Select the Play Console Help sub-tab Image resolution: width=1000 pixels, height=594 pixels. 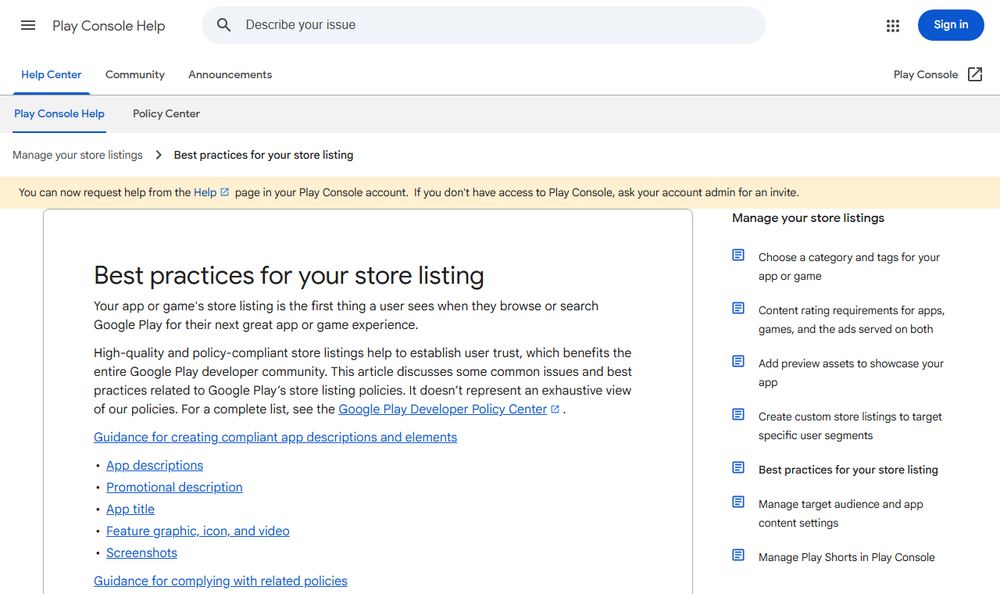pos(59,114)
